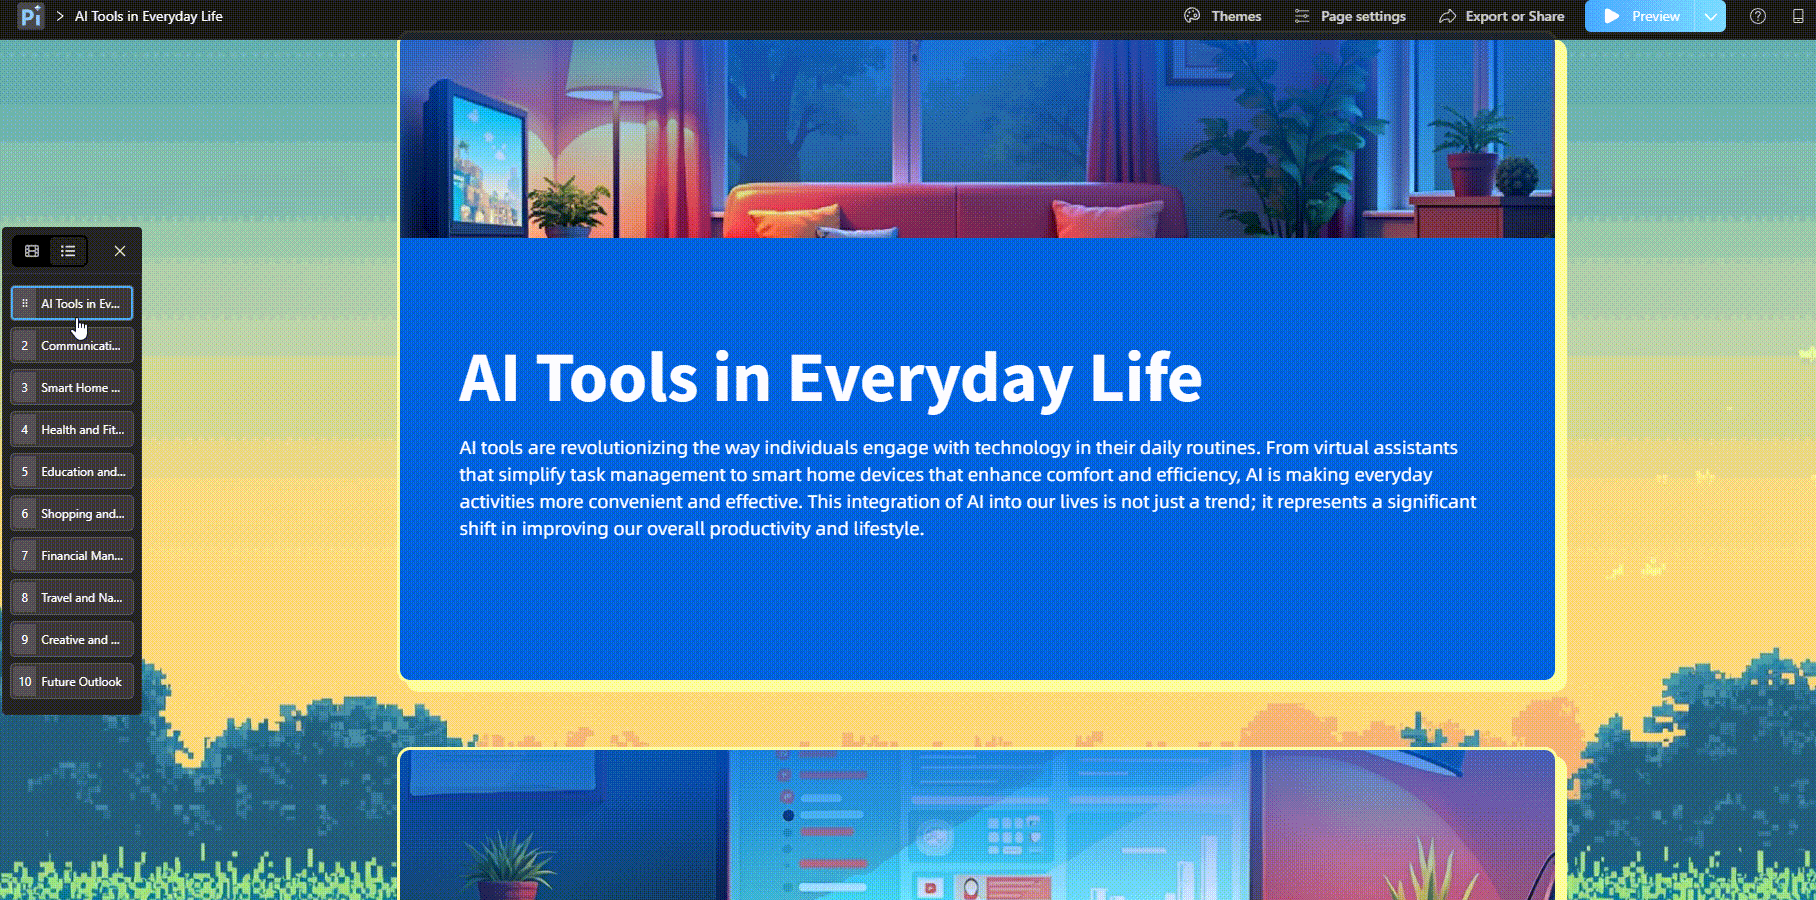Click the Pi app logo icon
The image size is (1816, 900).
coord(31,16)
